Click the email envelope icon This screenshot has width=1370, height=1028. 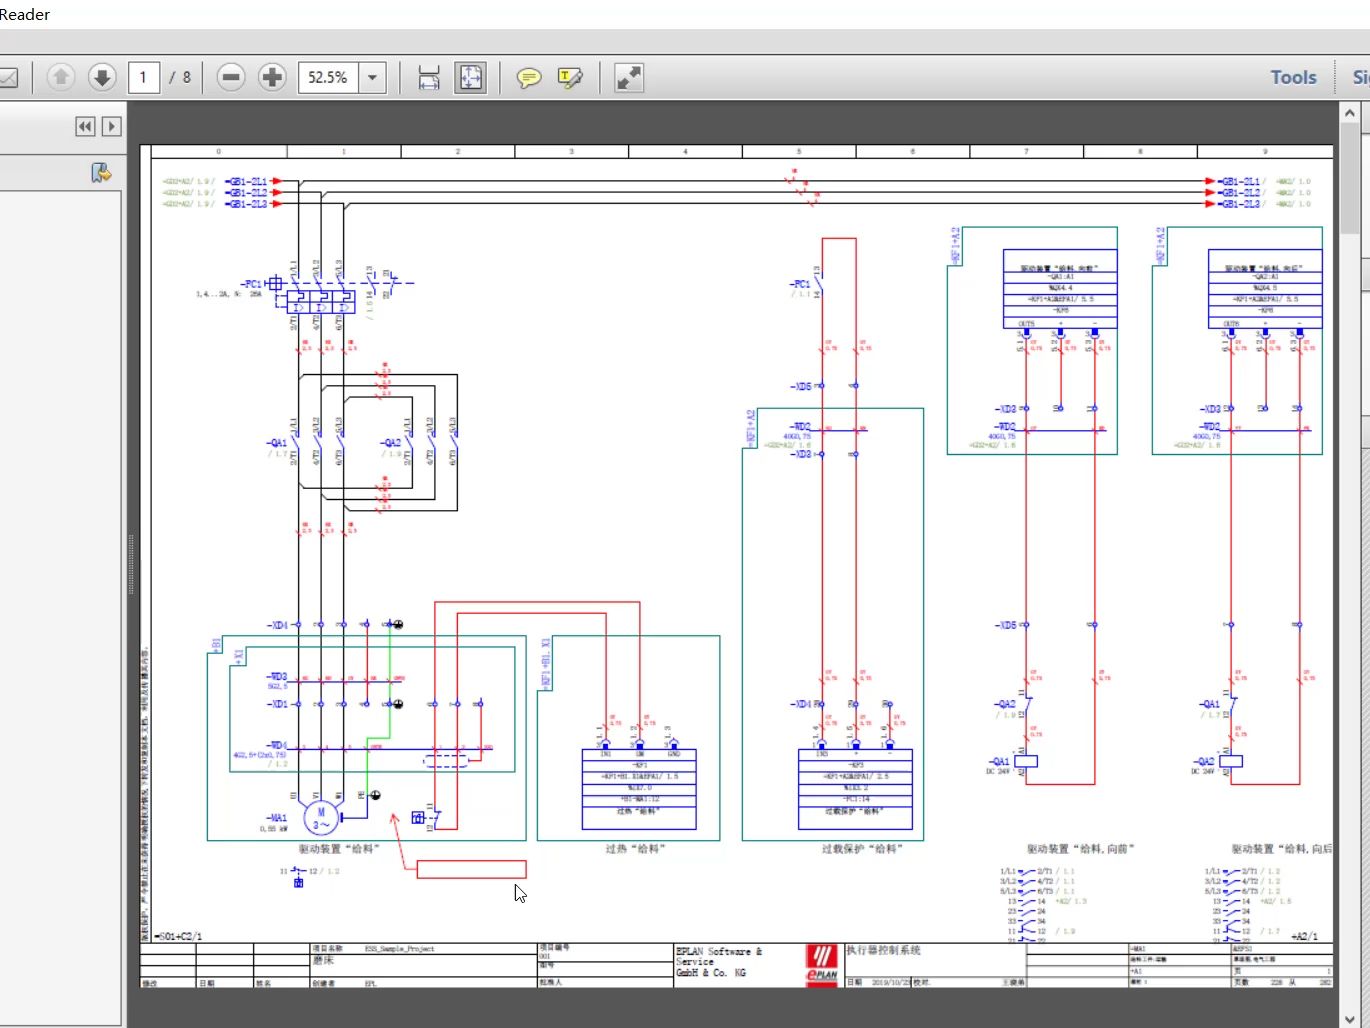point(8,77)
